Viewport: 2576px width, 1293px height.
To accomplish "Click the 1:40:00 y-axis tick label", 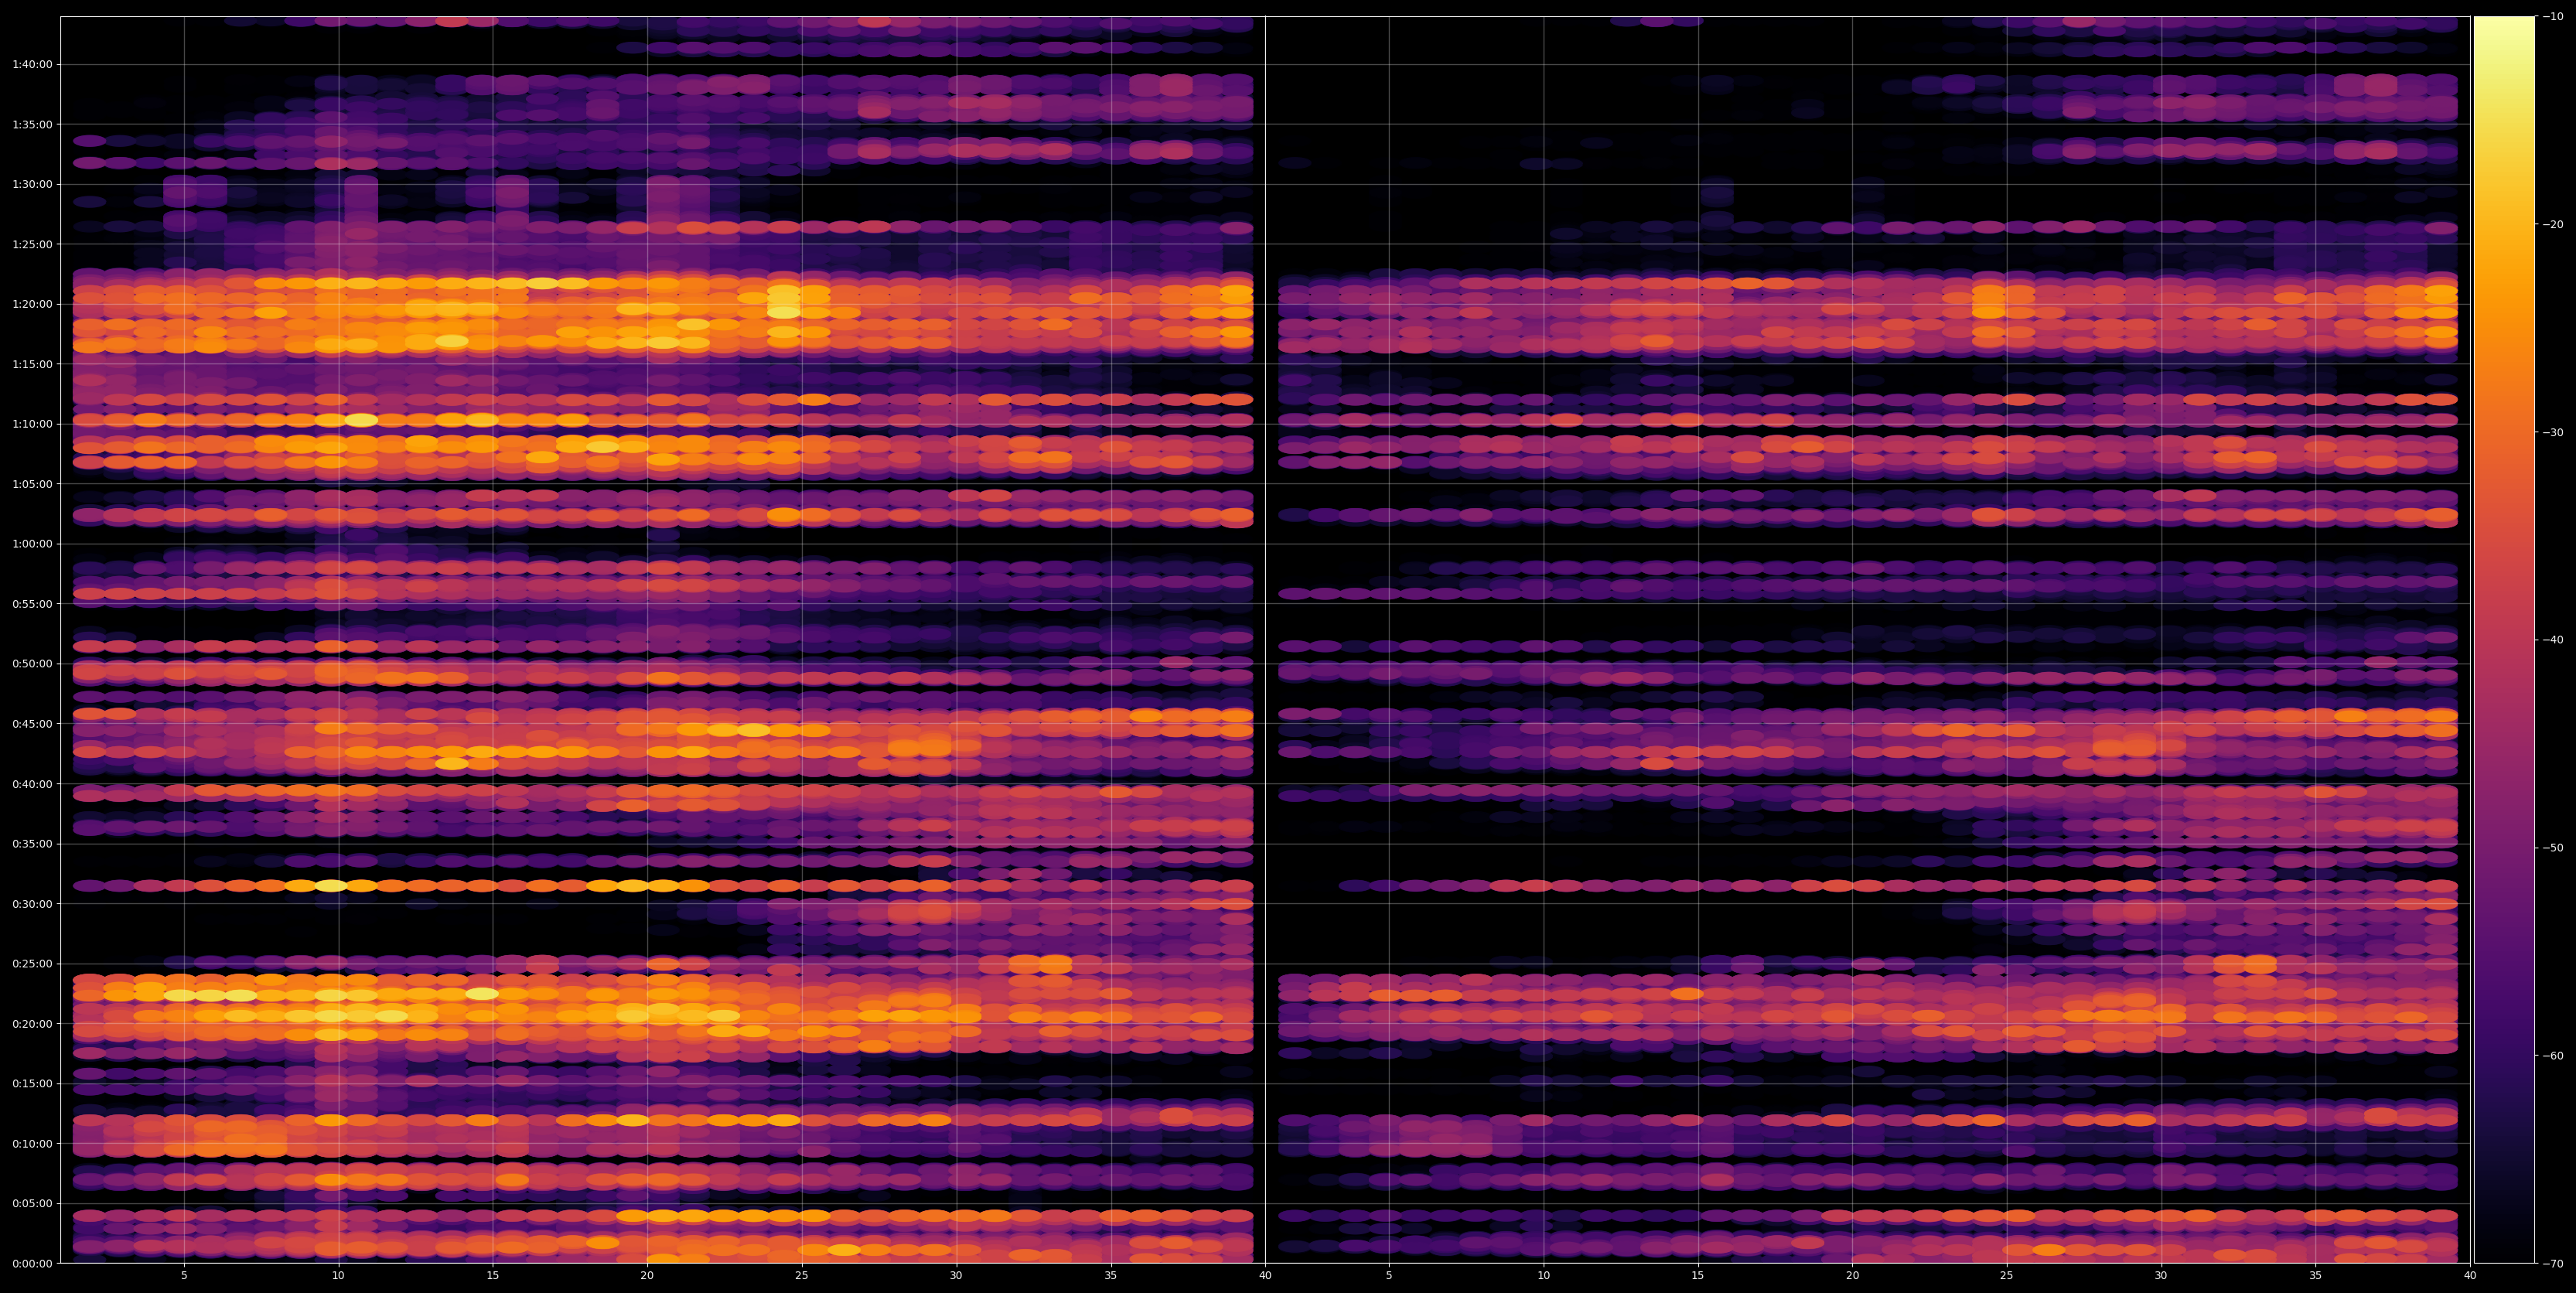I will coord(32,64).
